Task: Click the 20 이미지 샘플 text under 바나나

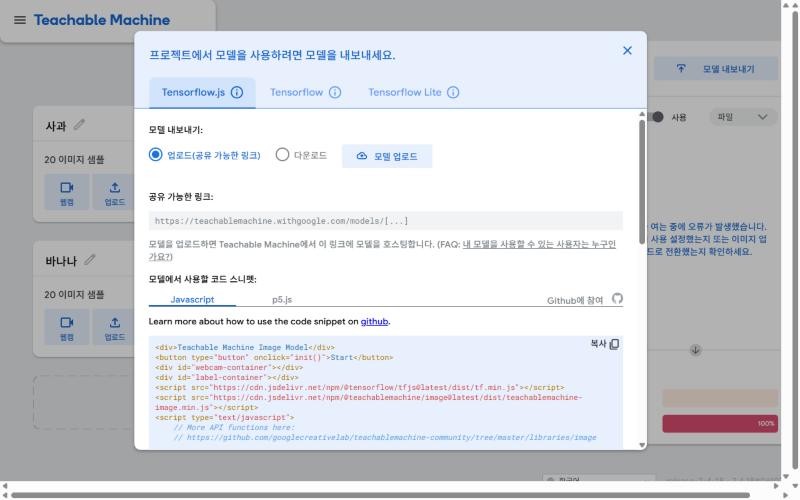Action: click(x=74, y=294)
